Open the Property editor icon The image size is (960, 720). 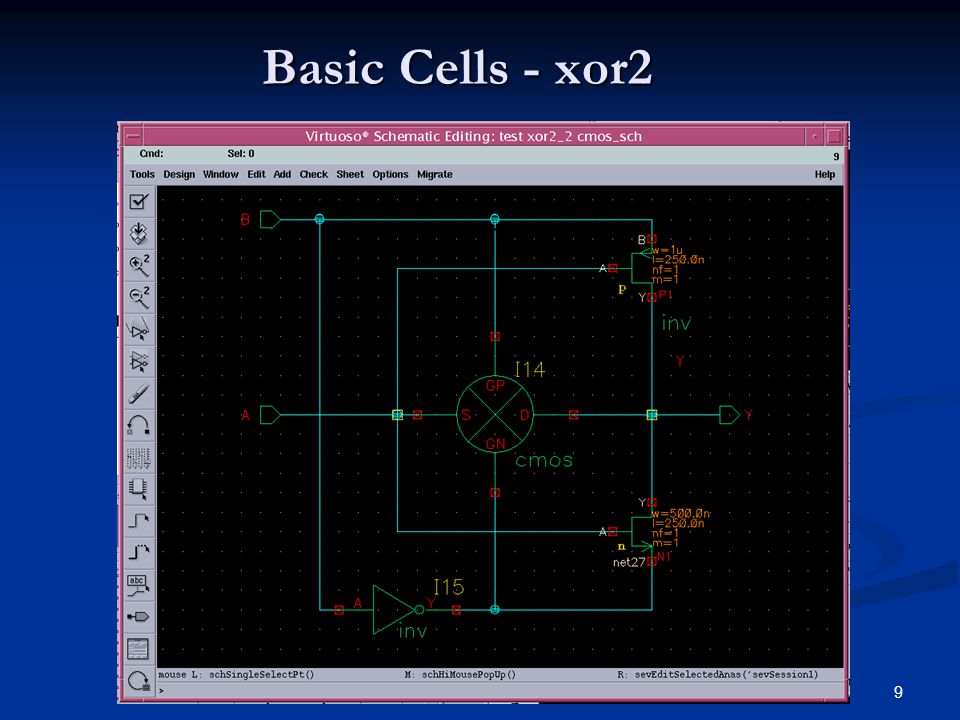point(139,457)
